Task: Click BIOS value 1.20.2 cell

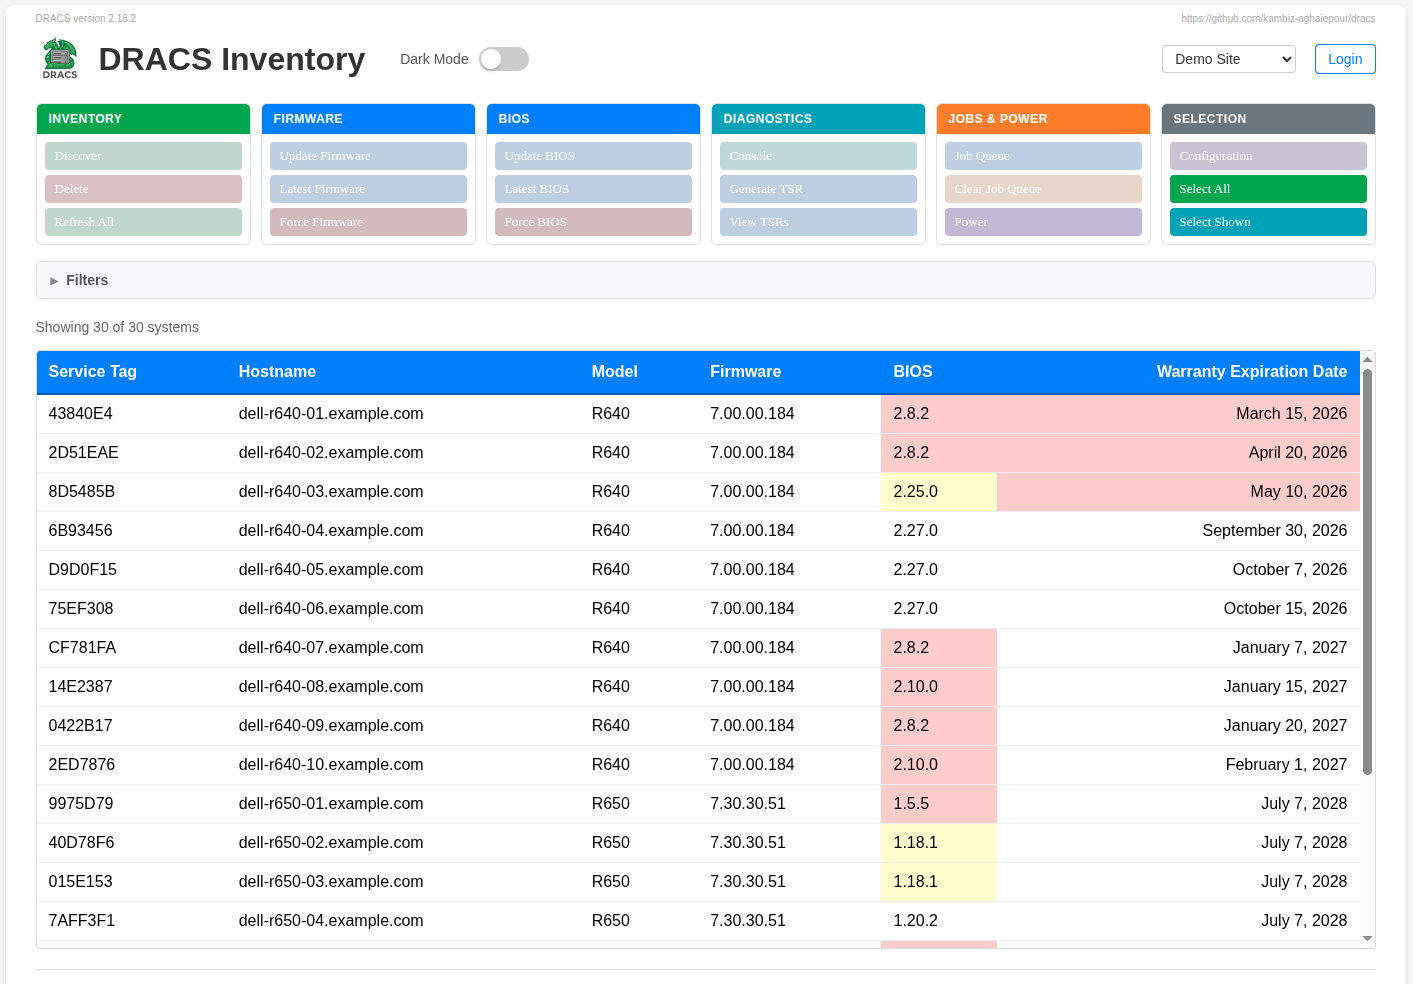Action: 939,921
